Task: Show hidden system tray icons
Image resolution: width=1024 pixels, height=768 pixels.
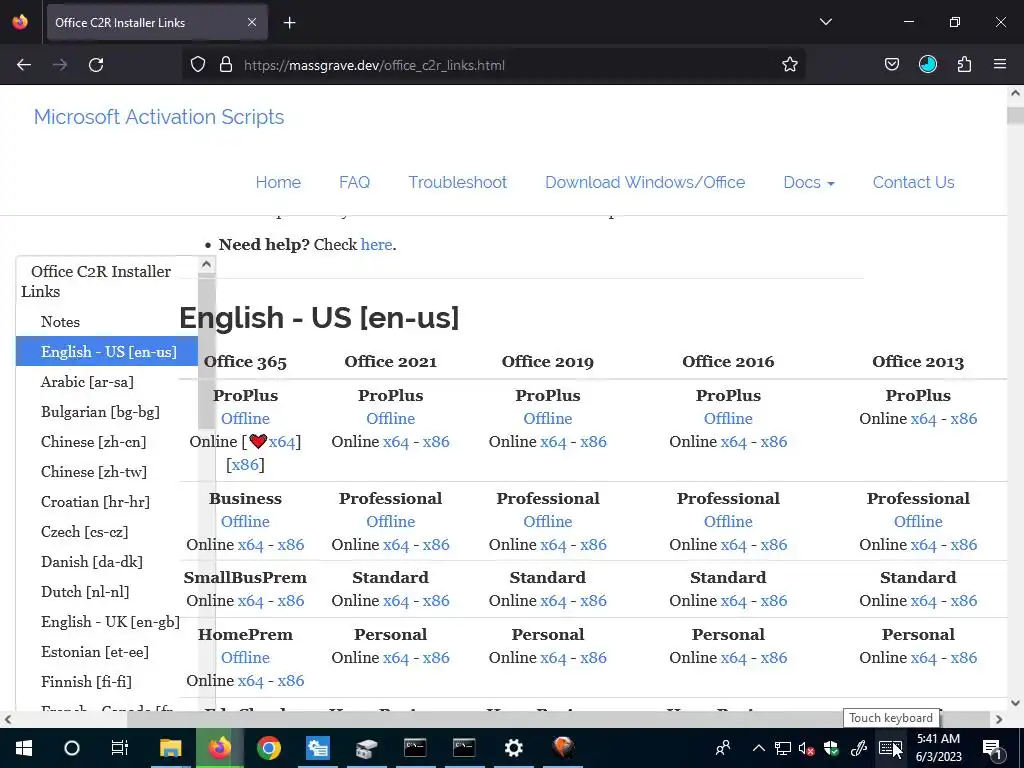Action: tap(759, 748)
